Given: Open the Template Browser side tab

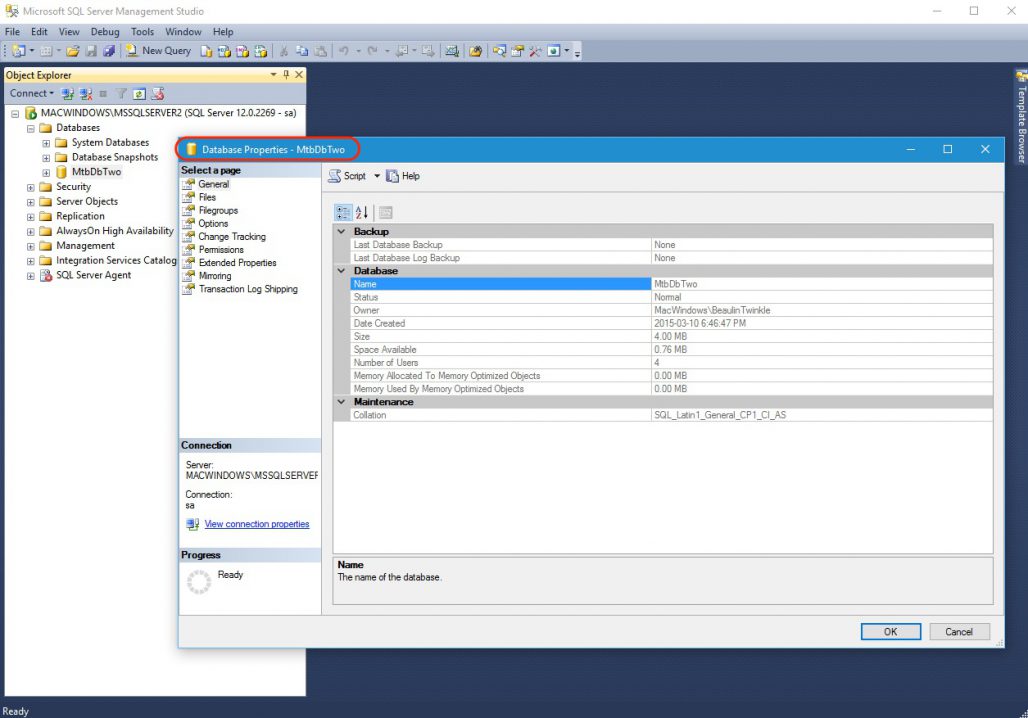Looking at the screenshot, I should pyautogui.click(x=1021, y=117).
